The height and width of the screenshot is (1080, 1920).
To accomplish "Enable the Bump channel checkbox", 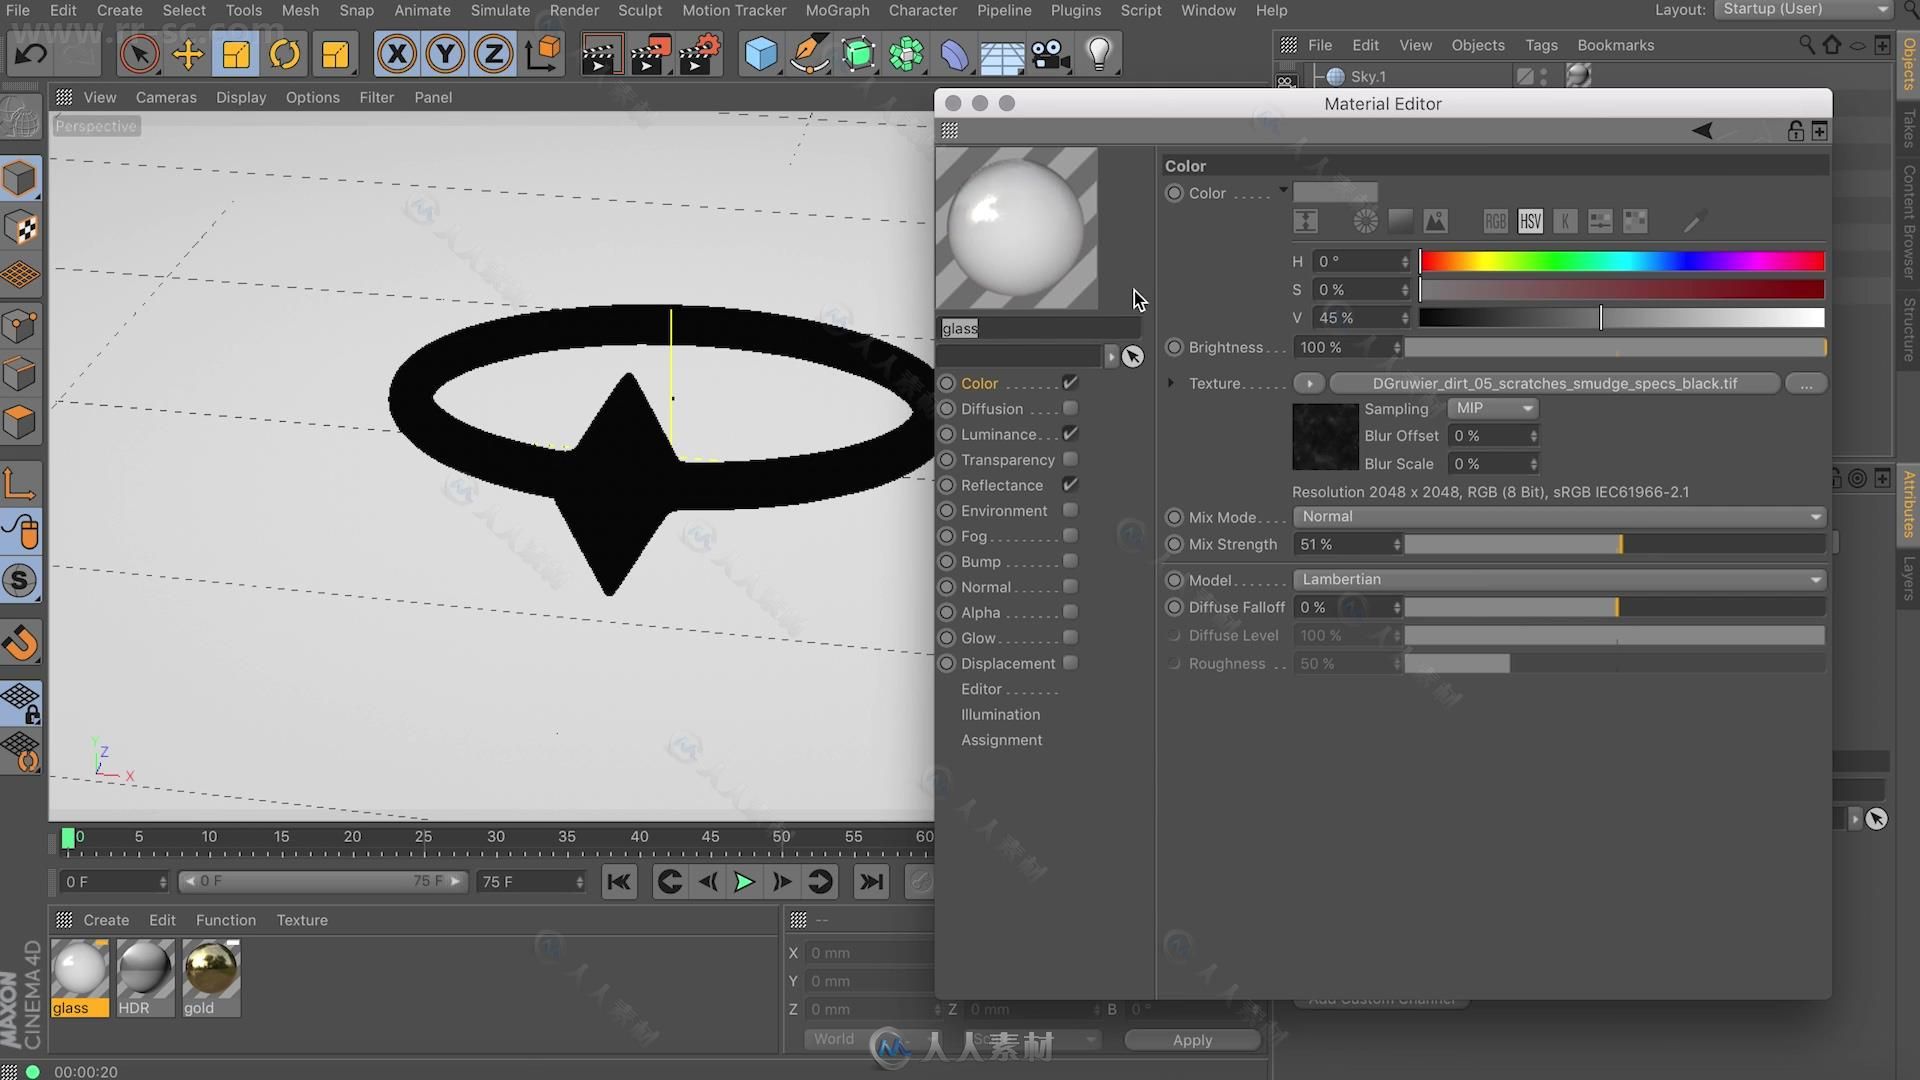I will pos(1070,561).
